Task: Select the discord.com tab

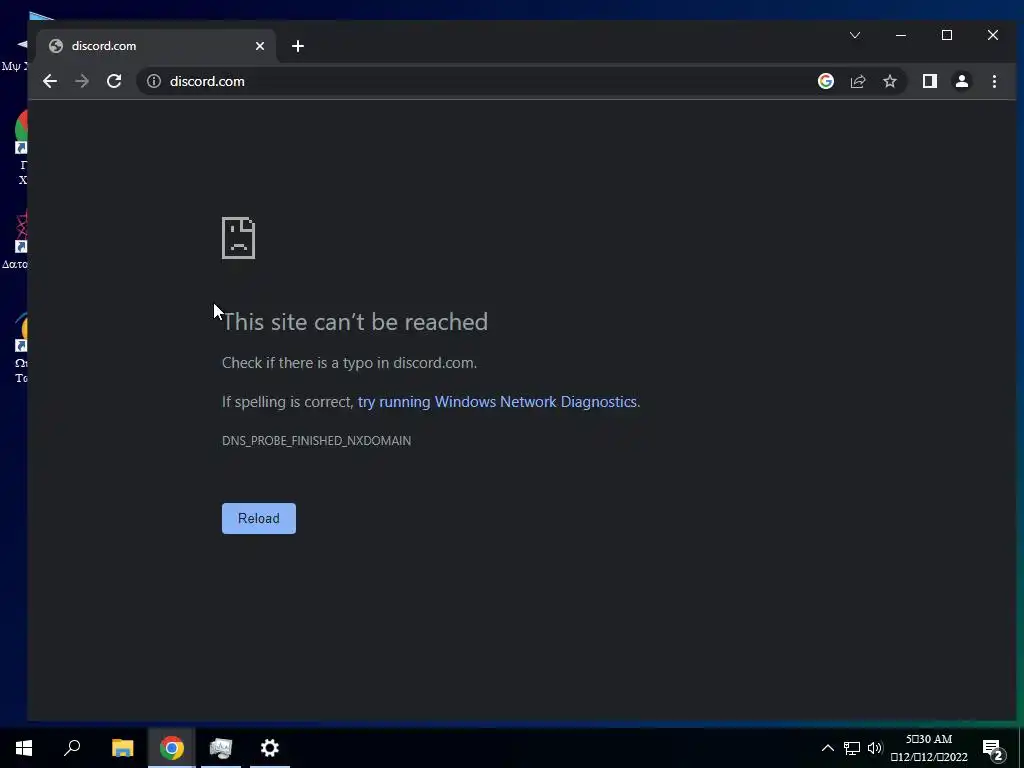Action: pyautogui.click(x=157, y=46)
